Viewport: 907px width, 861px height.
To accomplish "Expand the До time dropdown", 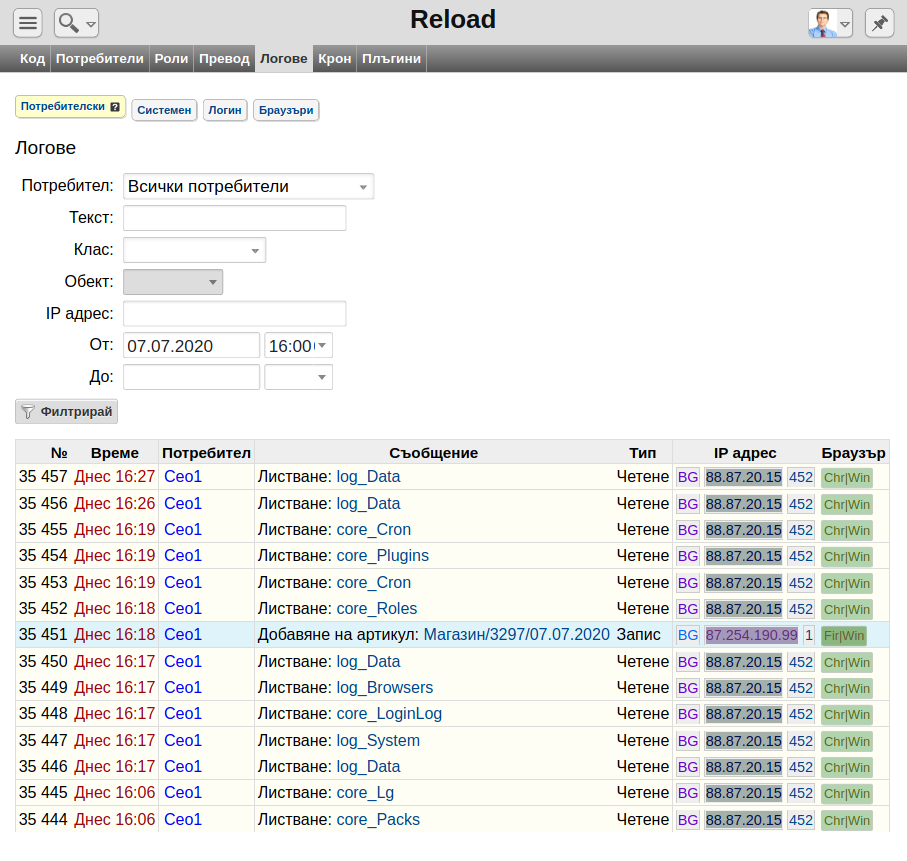I will [298, 377].
